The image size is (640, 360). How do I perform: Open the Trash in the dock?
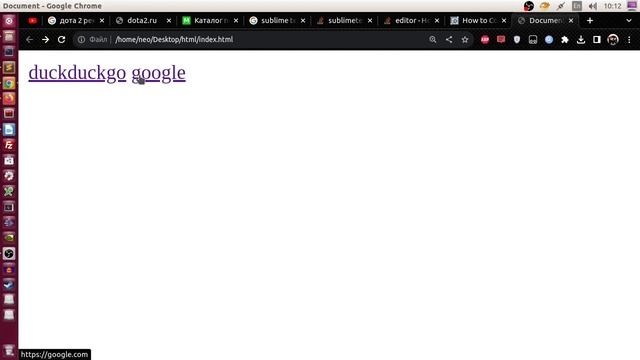tap(9, 351)
